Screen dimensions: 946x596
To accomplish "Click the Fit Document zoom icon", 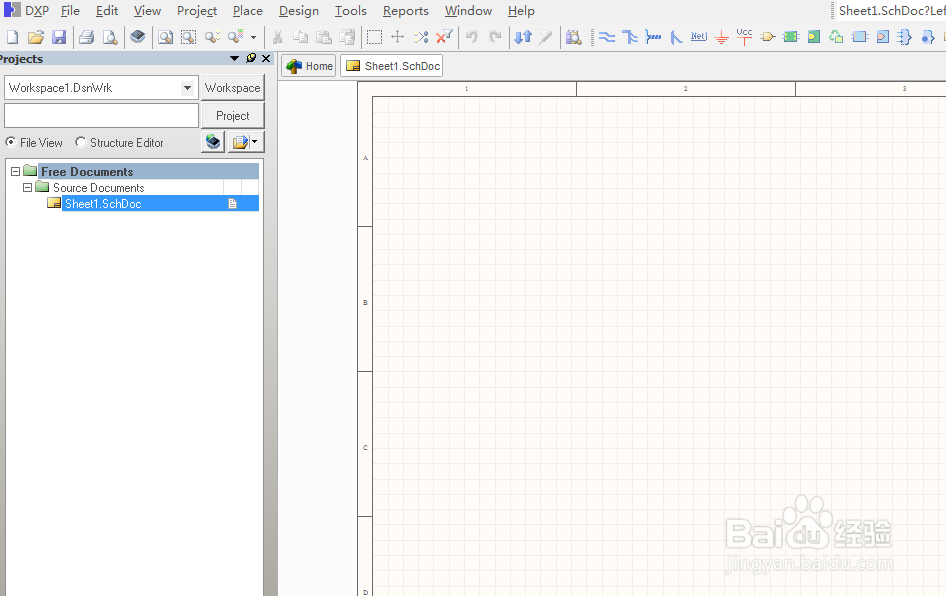I will pyautogui.click(x=165, y=37).
